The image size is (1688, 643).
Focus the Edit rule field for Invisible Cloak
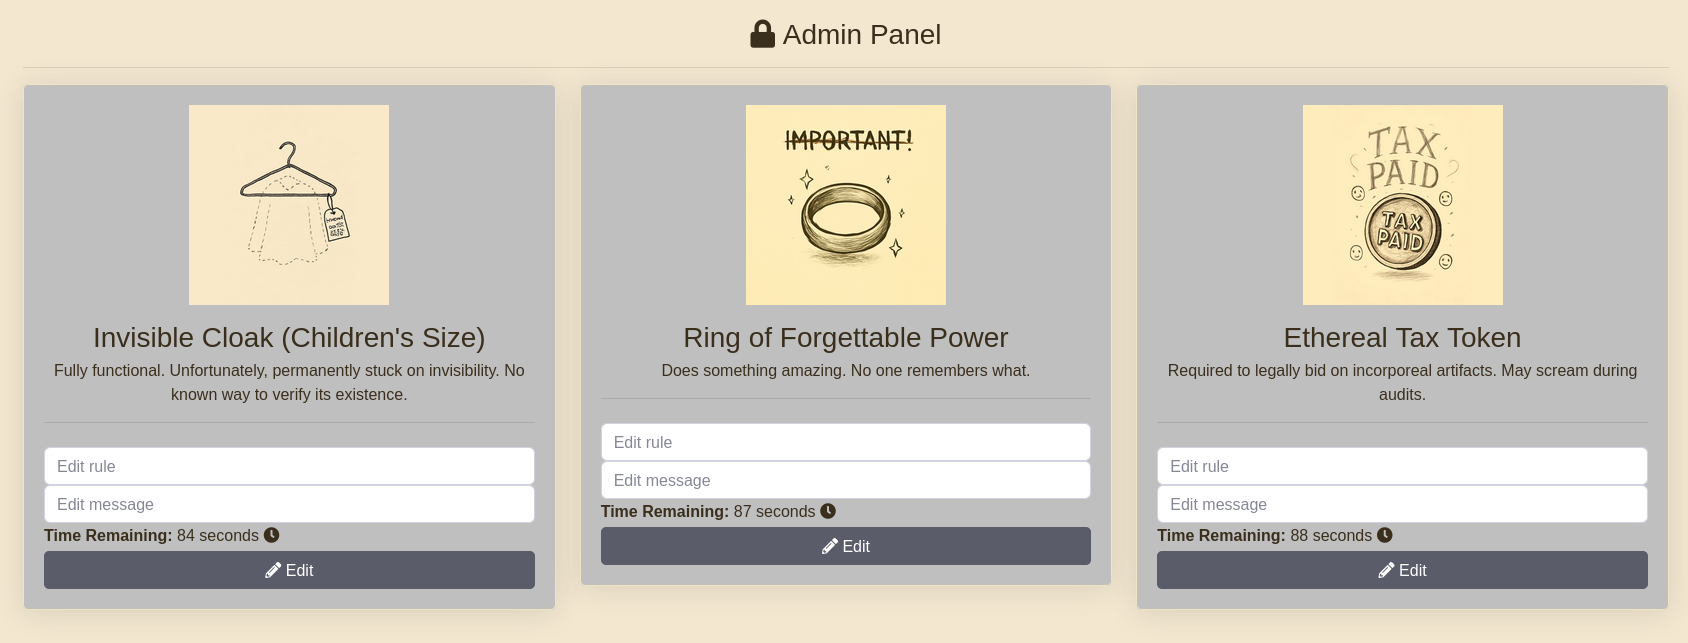coord(289,466)
